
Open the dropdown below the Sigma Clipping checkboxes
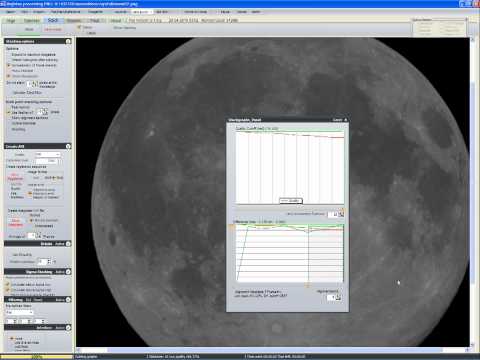pyautogui.click(x=19, y=312)
